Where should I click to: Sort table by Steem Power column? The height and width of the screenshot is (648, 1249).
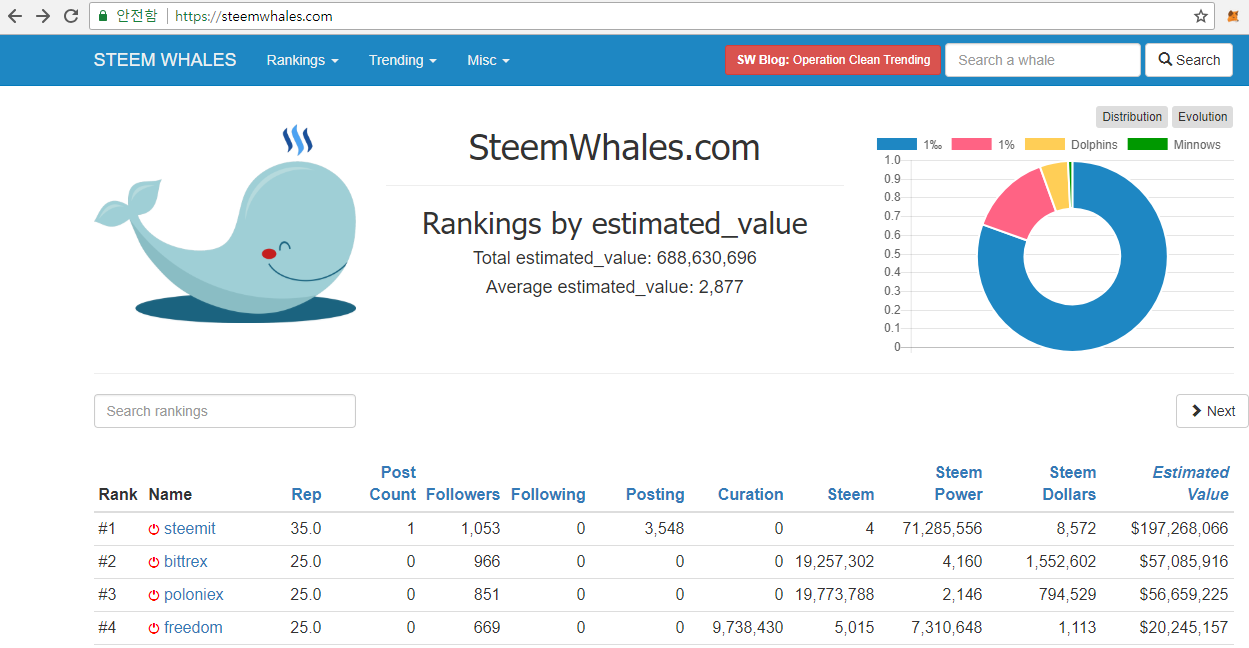(x=958, y=483)
